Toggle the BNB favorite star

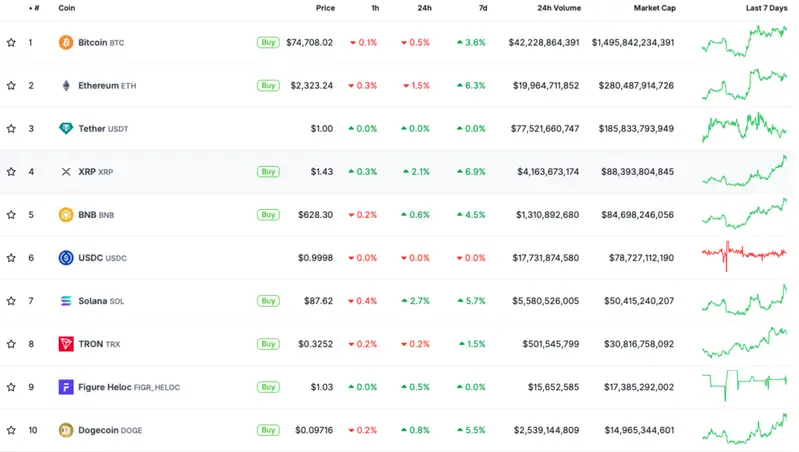point(11,215)
